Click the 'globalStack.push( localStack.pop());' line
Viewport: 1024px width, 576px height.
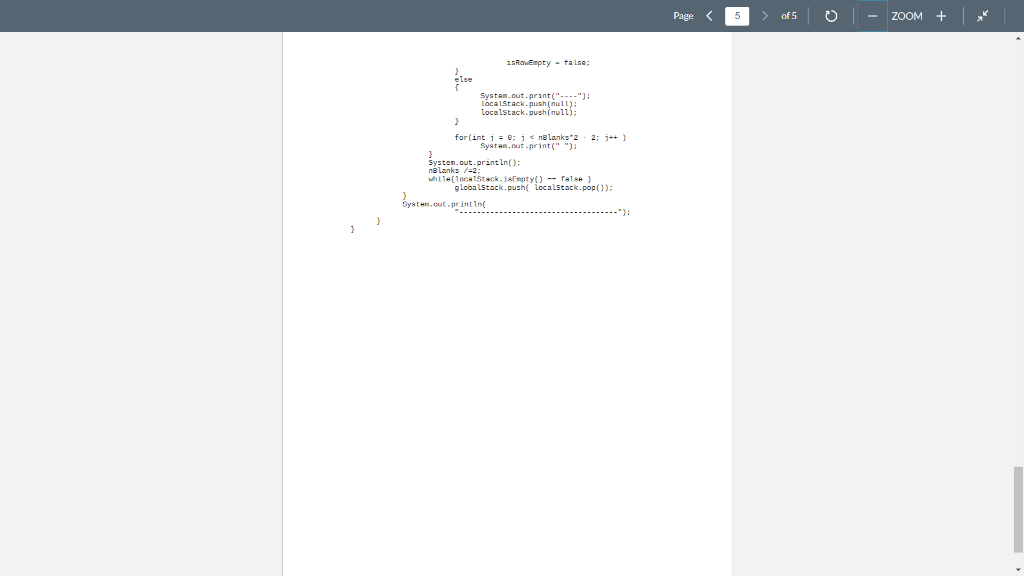(534, 187)
